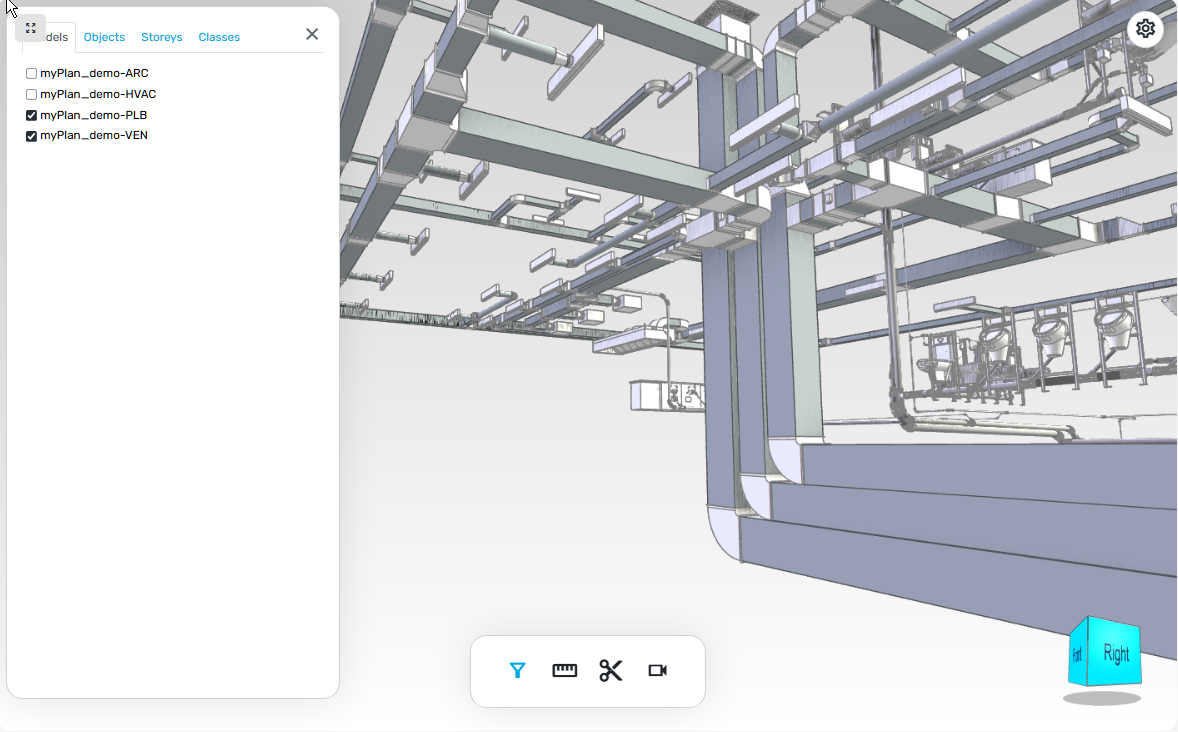
Task: Switch to the Objects tab
Action: pyautogui.click(x=104, y=37)
